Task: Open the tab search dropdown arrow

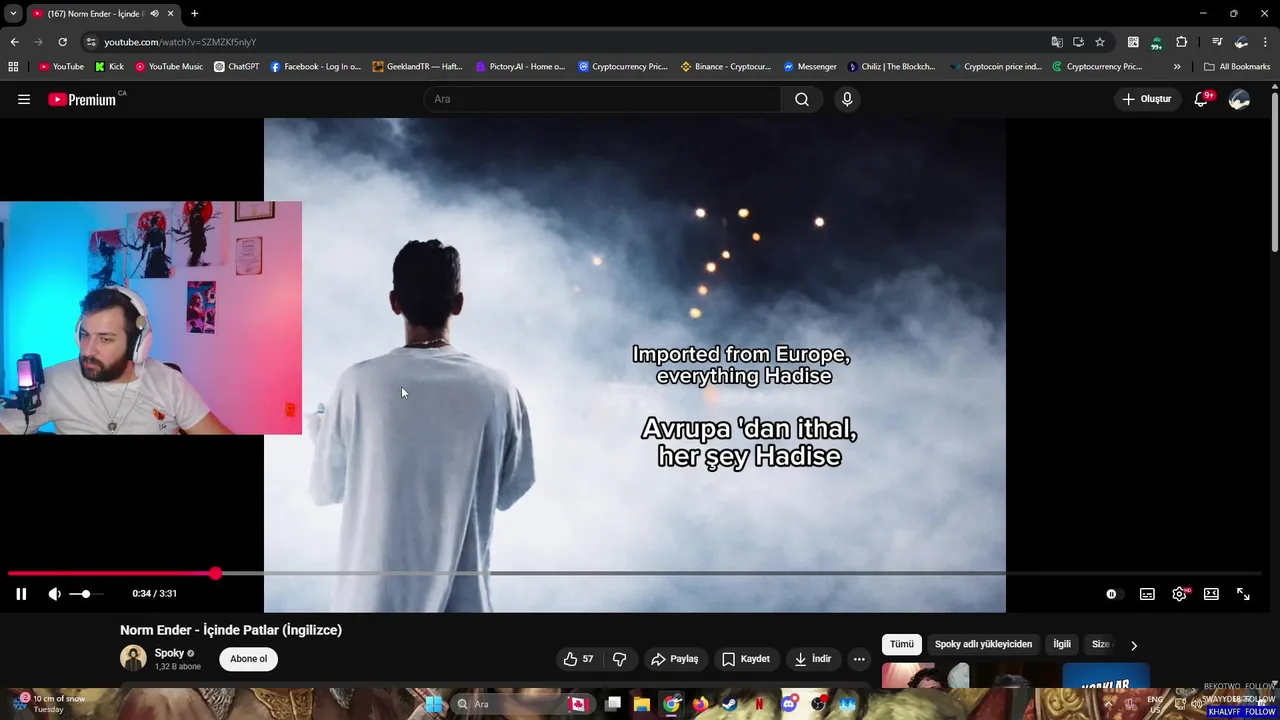Action: point(13,13)
